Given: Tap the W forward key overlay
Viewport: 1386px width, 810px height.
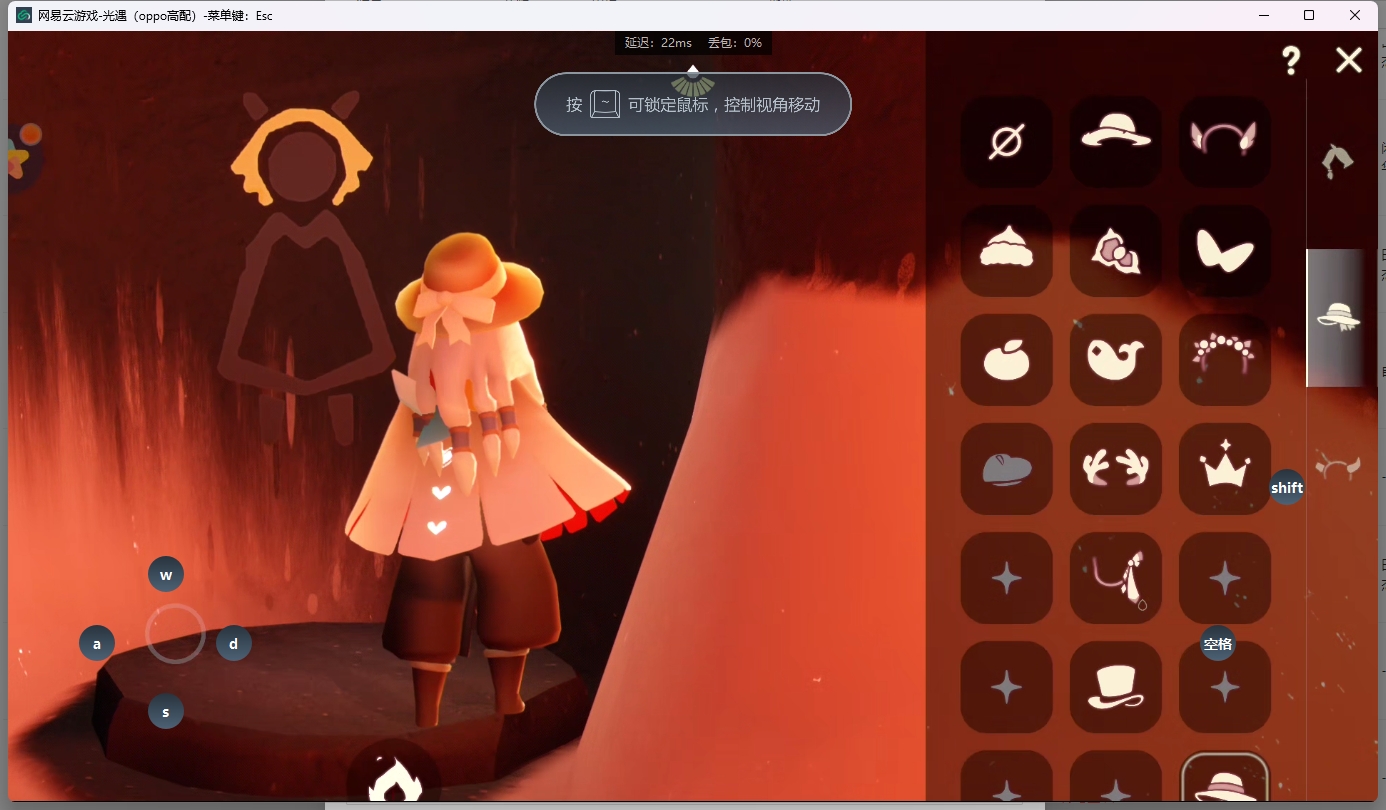Looking at the screenshot, I should pos(166,575).
